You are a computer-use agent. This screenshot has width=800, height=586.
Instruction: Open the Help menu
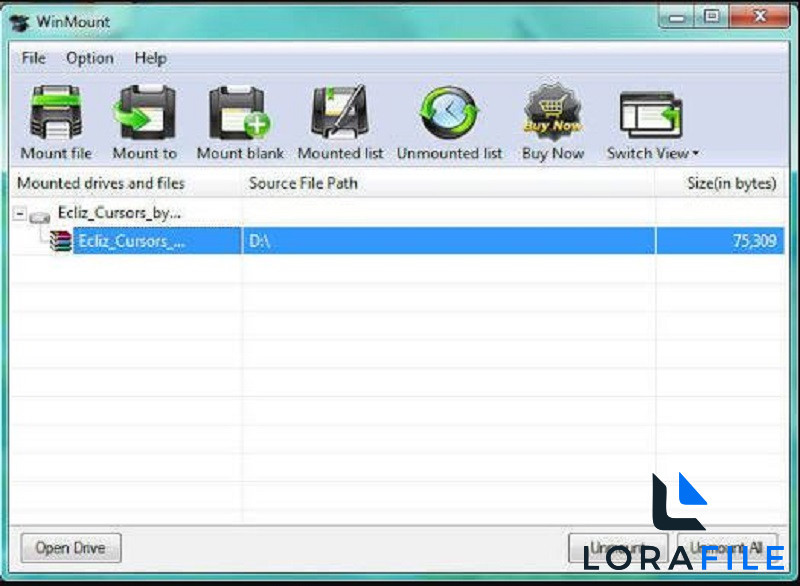coord(151,58)
